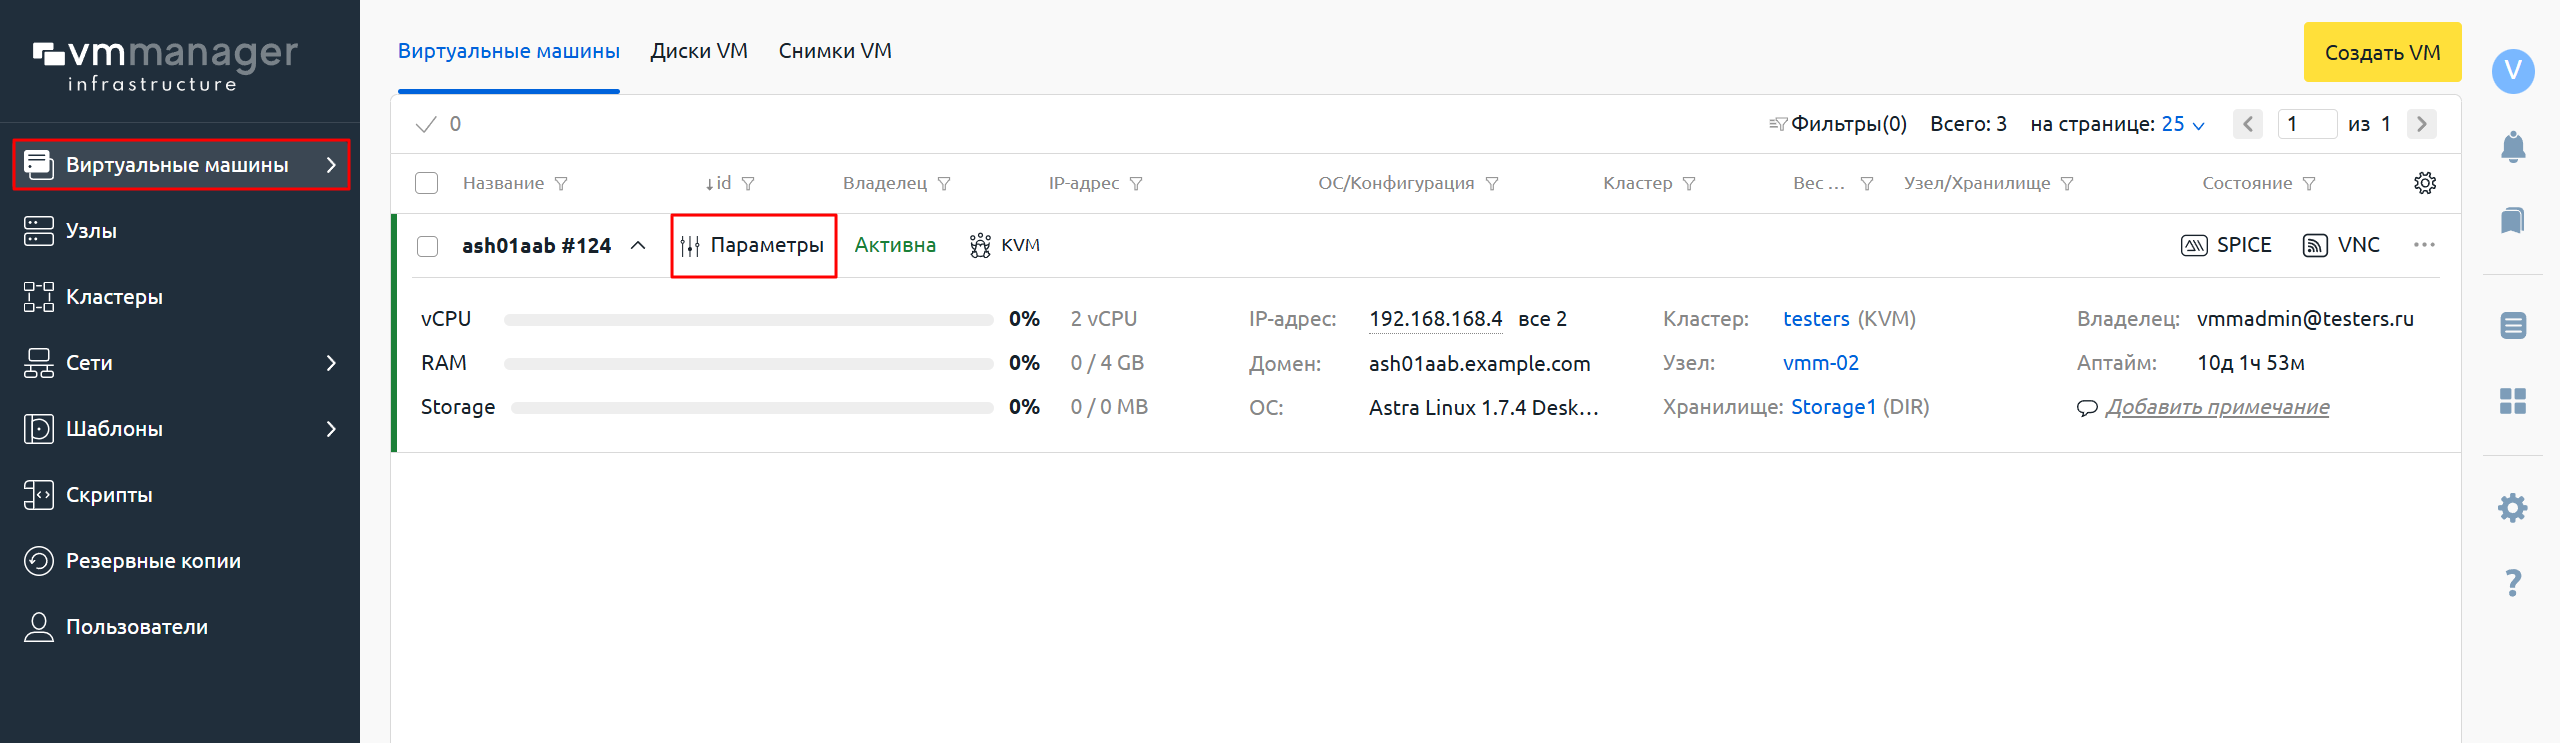
Task: Click the grid dashboard icon in right sidebar
Action: 2512,401
